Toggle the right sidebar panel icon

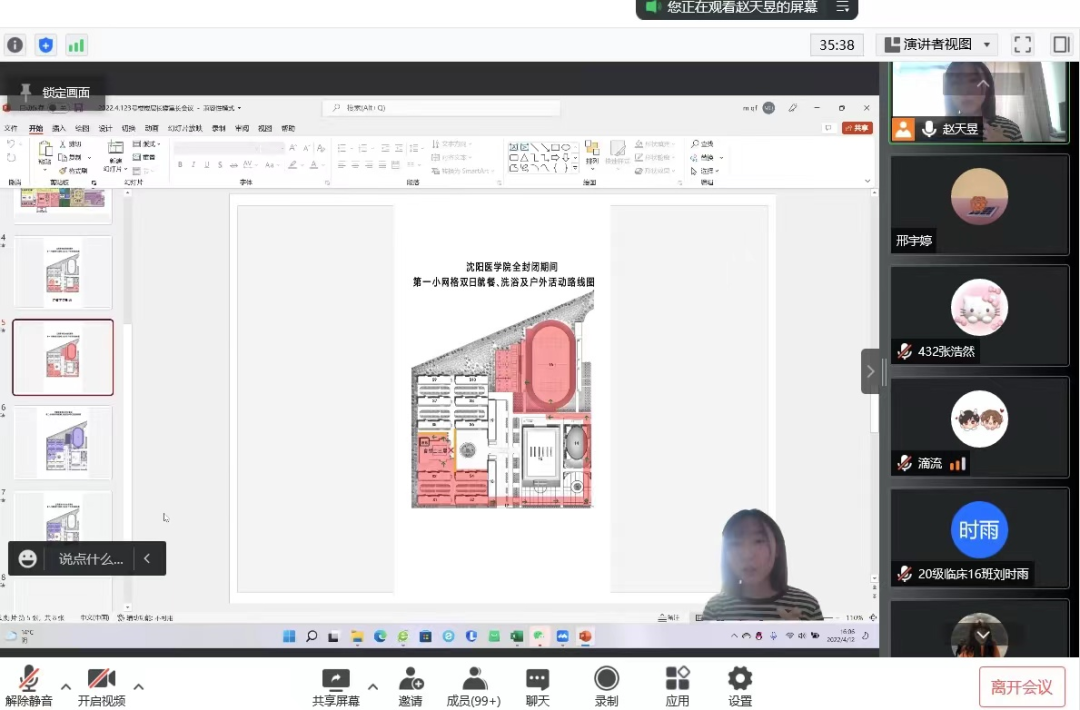1061,44
